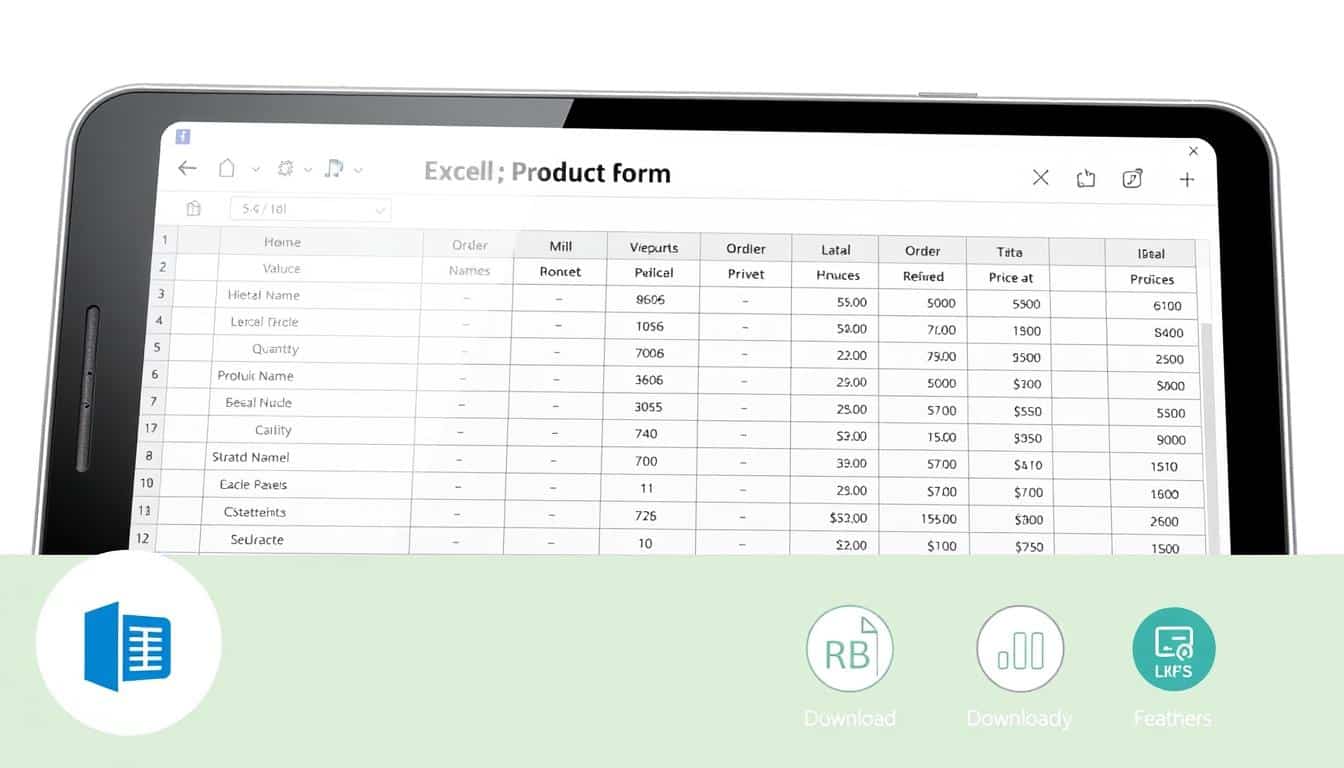Click the cell containing 3606

tap(649, 380)
